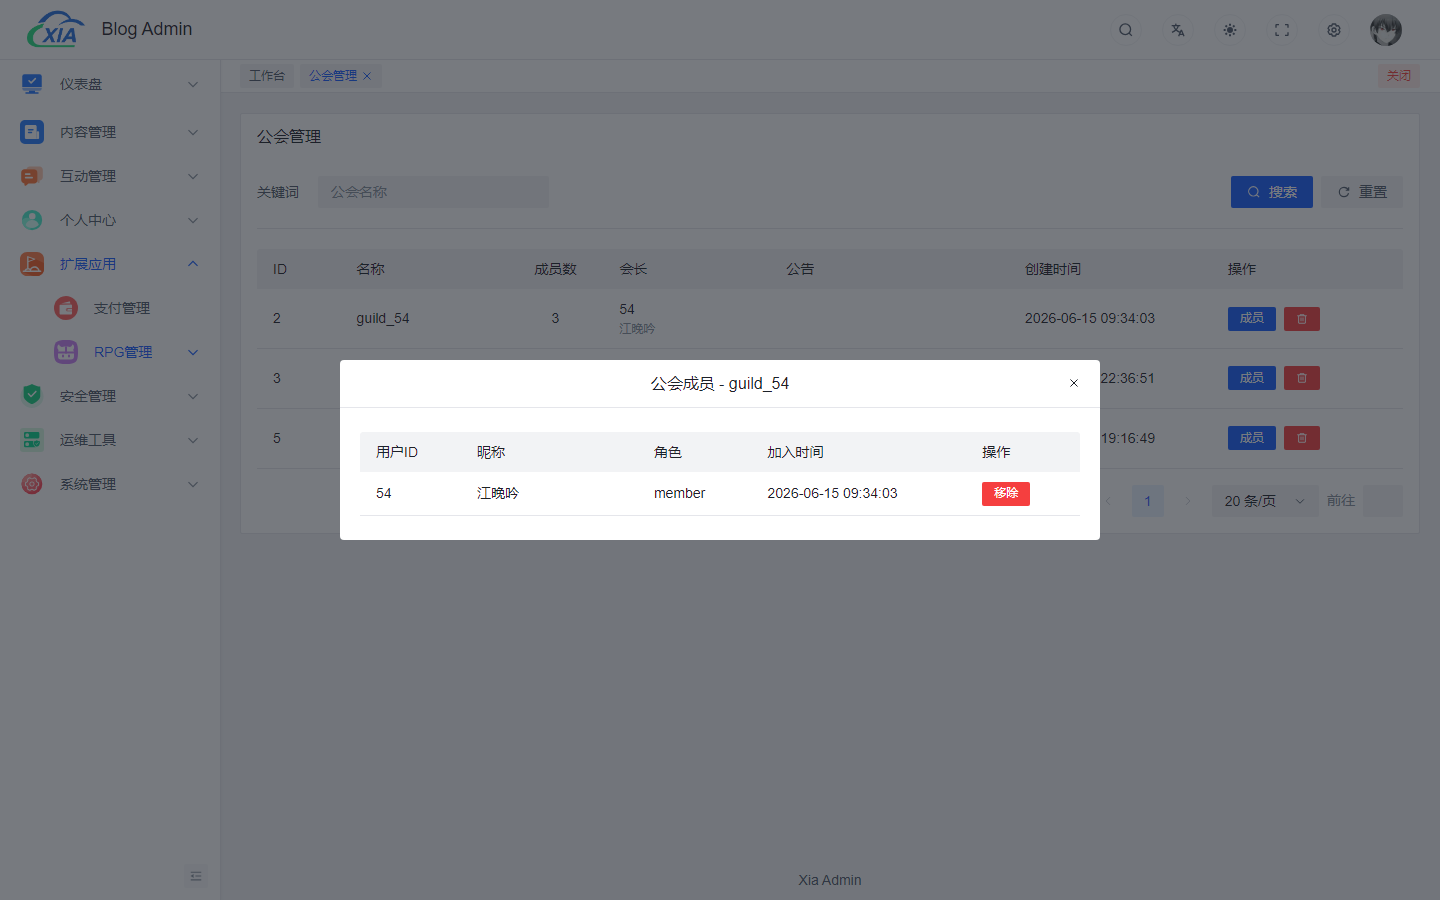Click the 个人中心 user icon
The width and height of the screenshot is (1440, 900).
coord(32,220)
